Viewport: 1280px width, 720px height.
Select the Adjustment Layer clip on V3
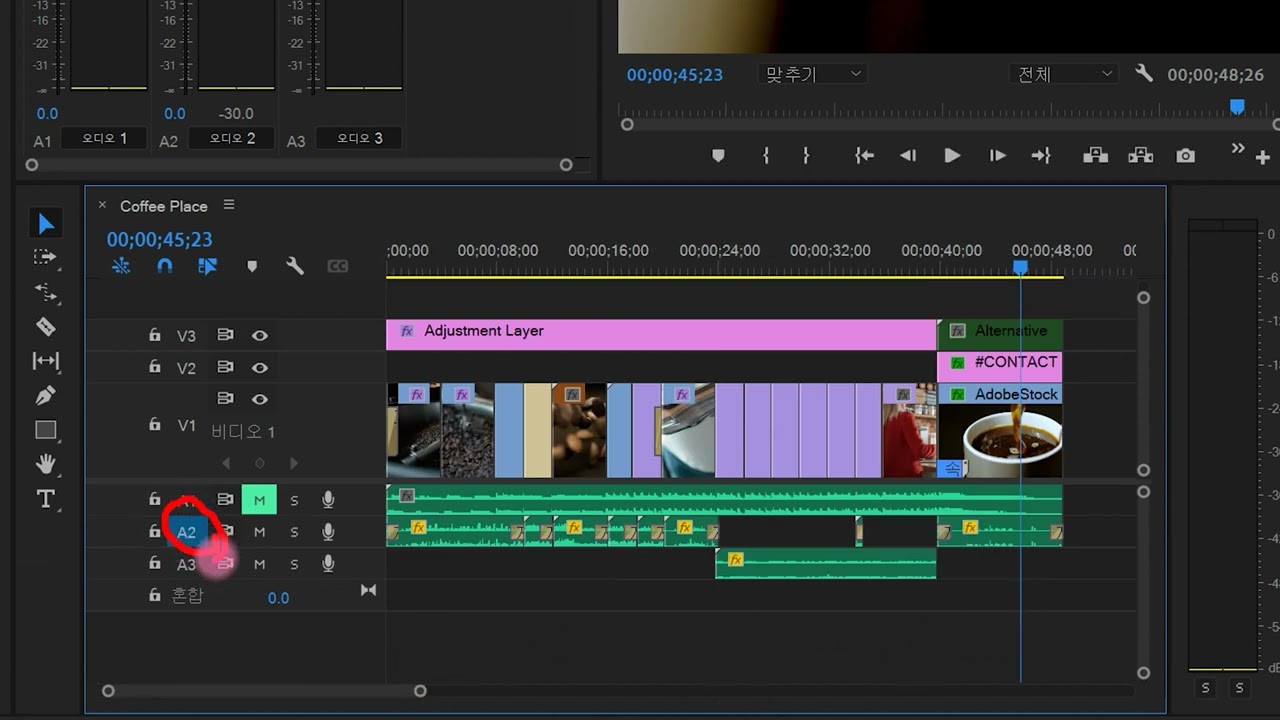pos(660,335)
